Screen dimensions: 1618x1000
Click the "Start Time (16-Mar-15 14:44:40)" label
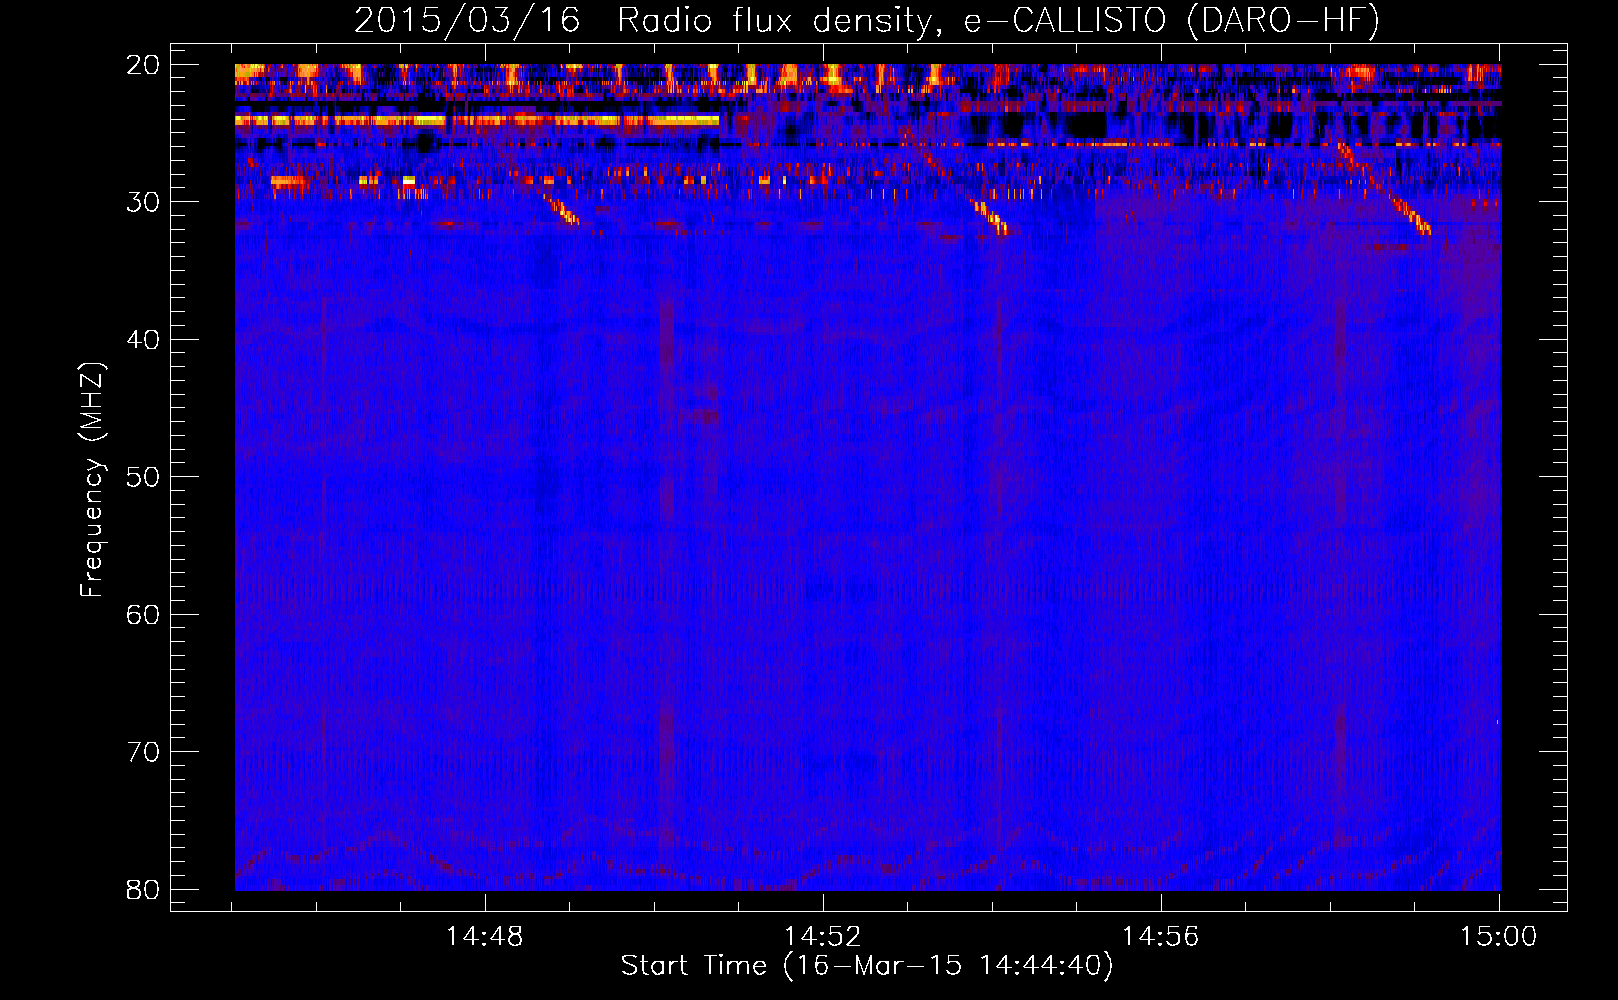coord(867,966)
